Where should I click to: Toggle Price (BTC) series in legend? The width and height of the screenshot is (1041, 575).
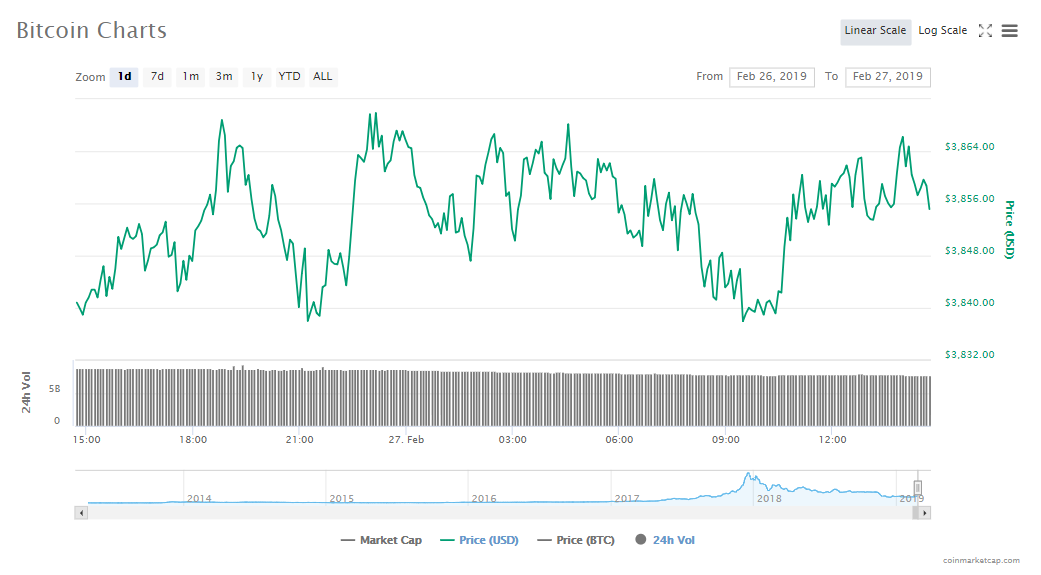(574, 540)
